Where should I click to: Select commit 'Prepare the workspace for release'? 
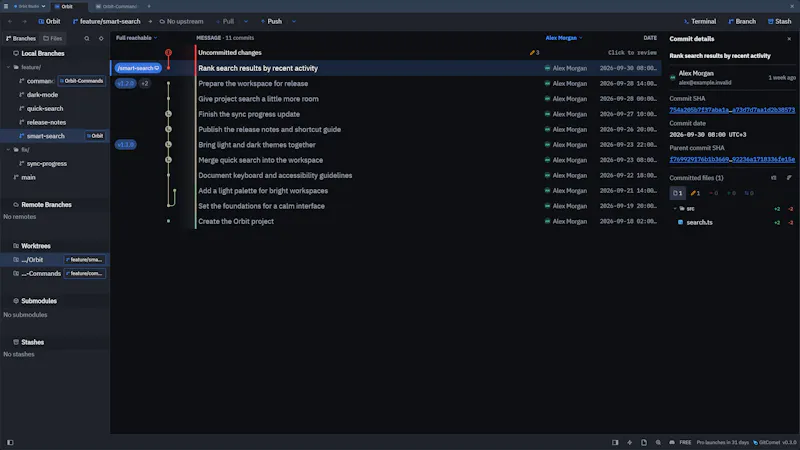click(x=386, y=83)
